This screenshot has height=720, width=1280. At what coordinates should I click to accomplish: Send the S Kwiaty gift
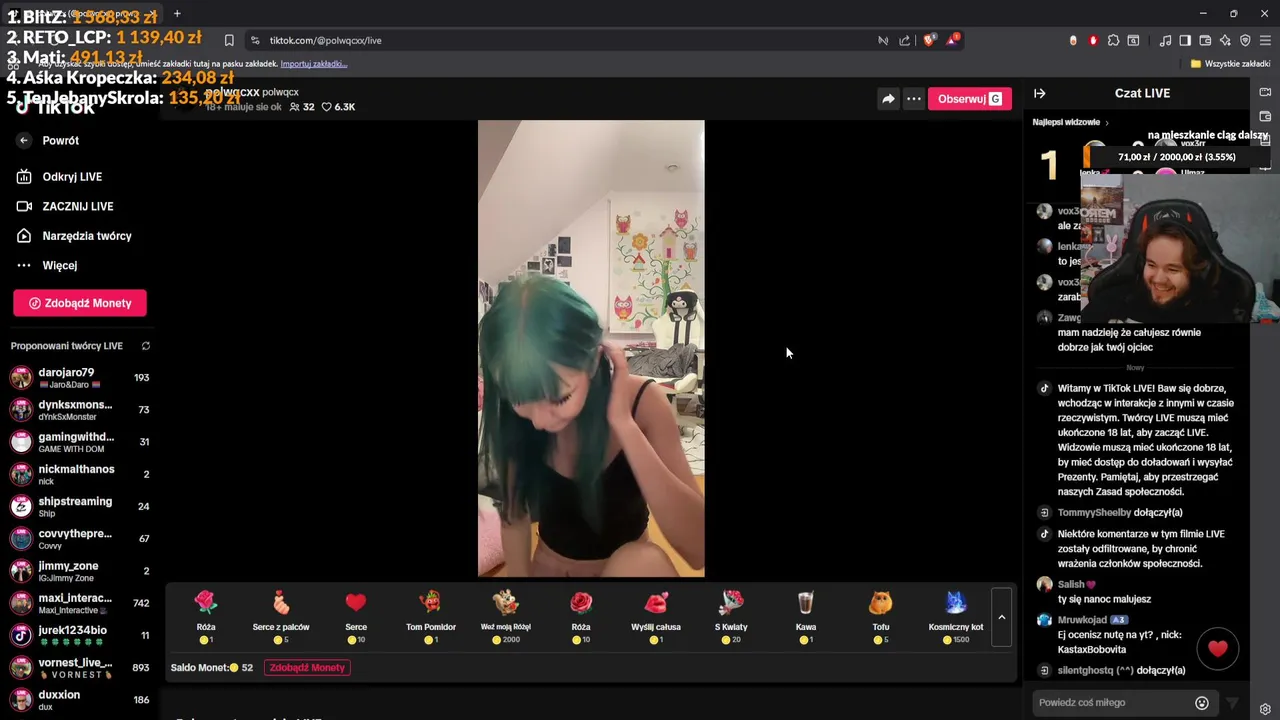[x=731, y=616]
